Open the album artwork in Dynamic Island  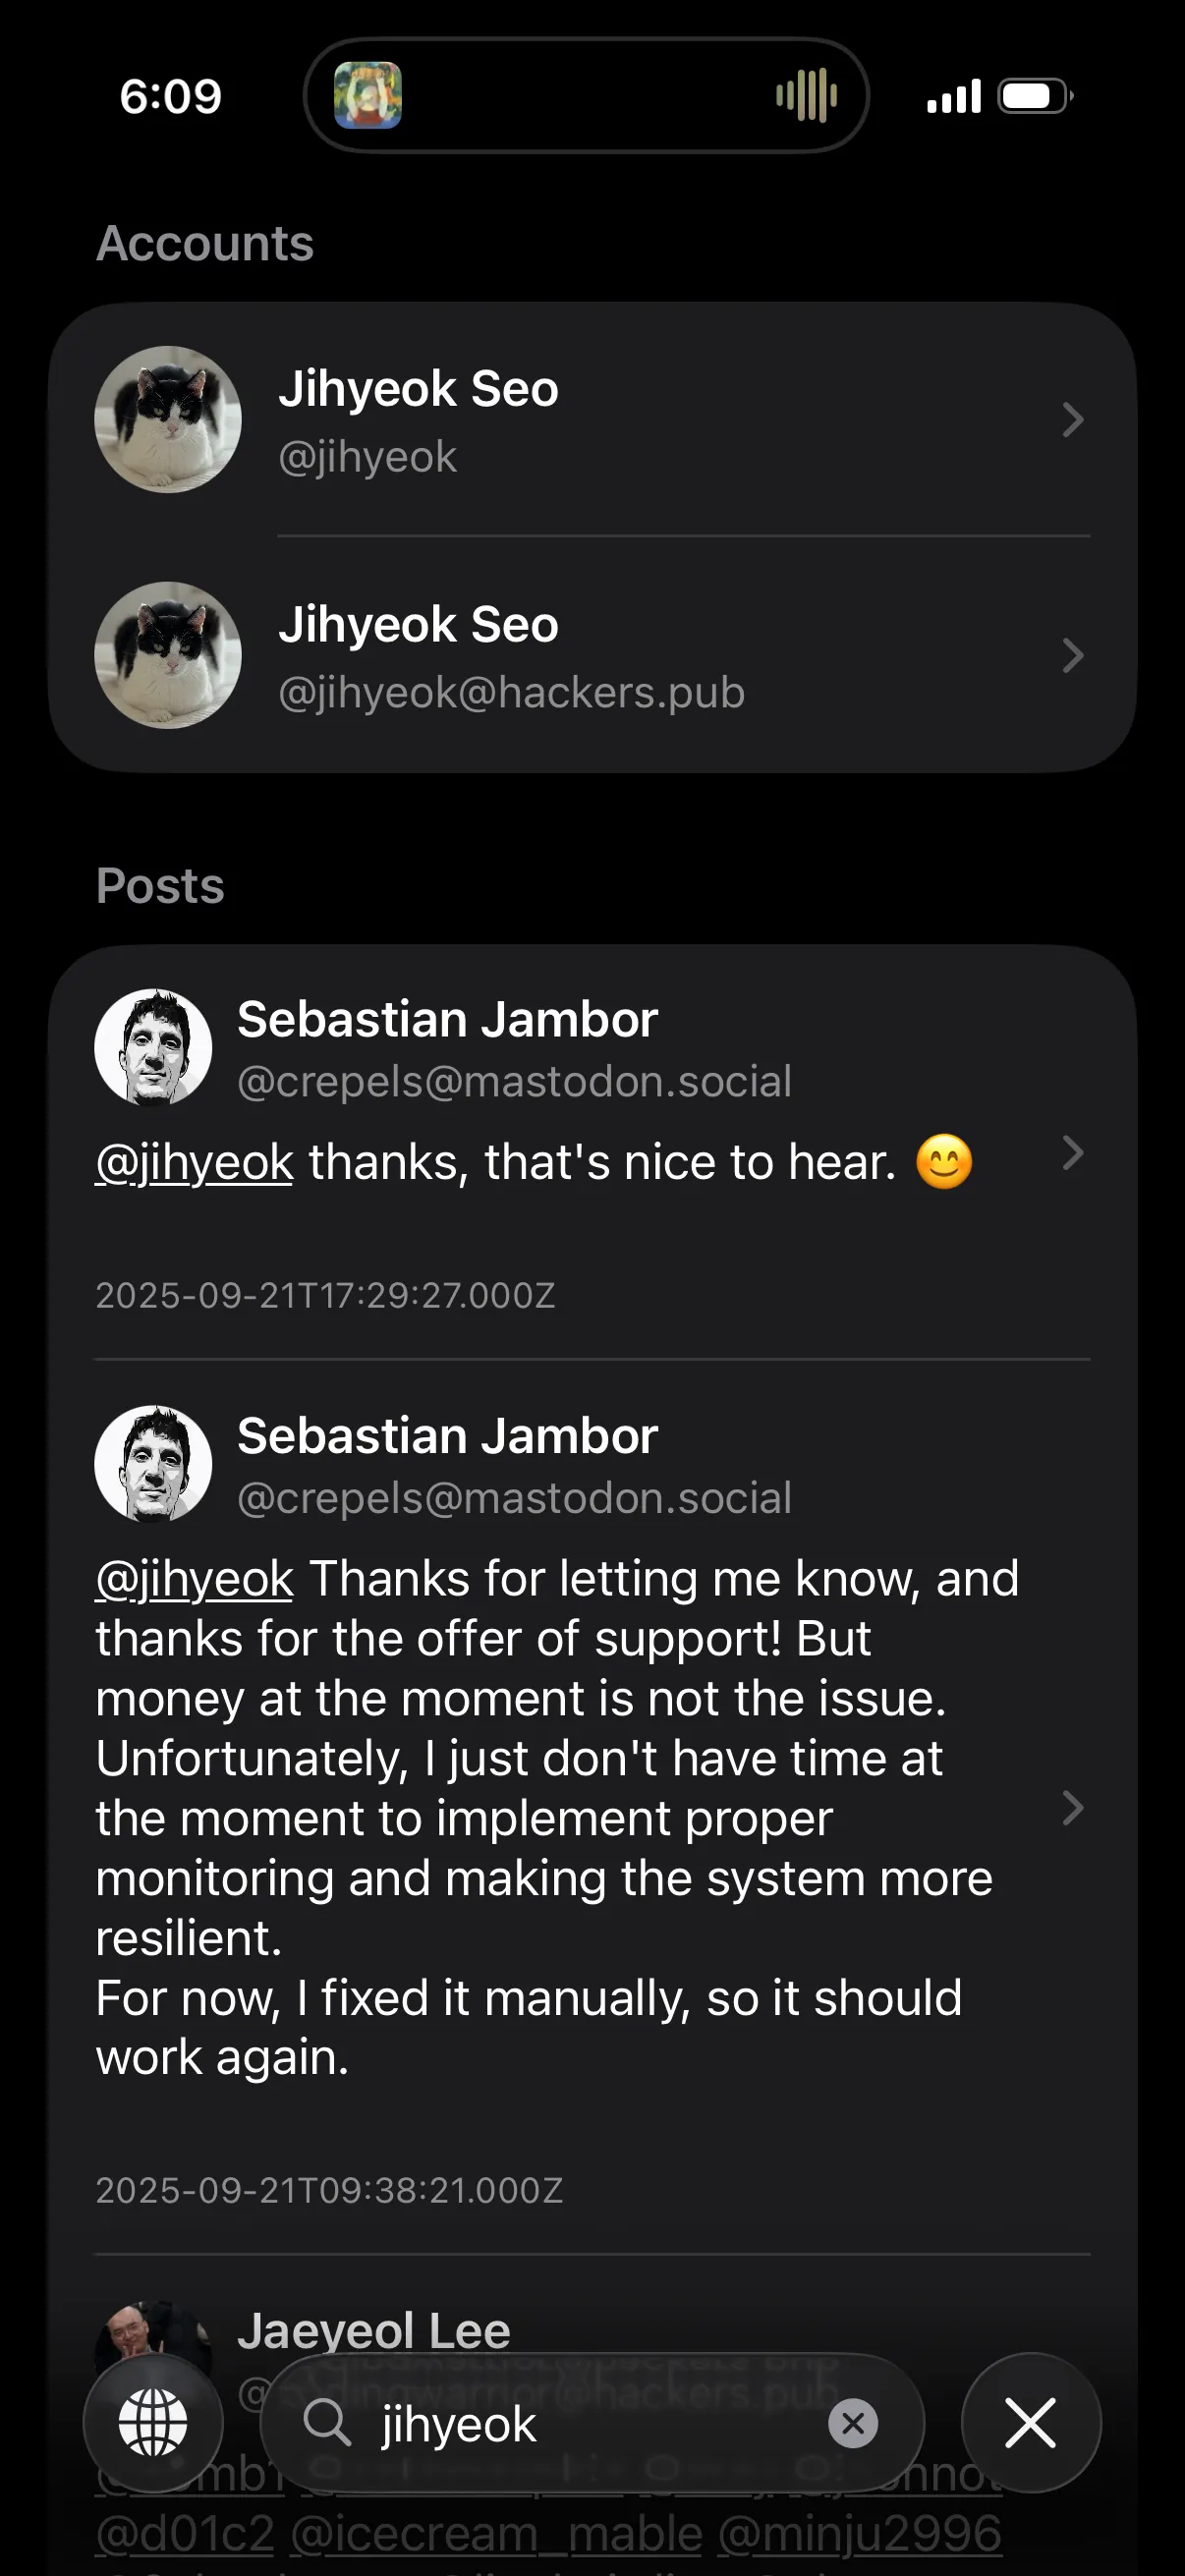368,96
